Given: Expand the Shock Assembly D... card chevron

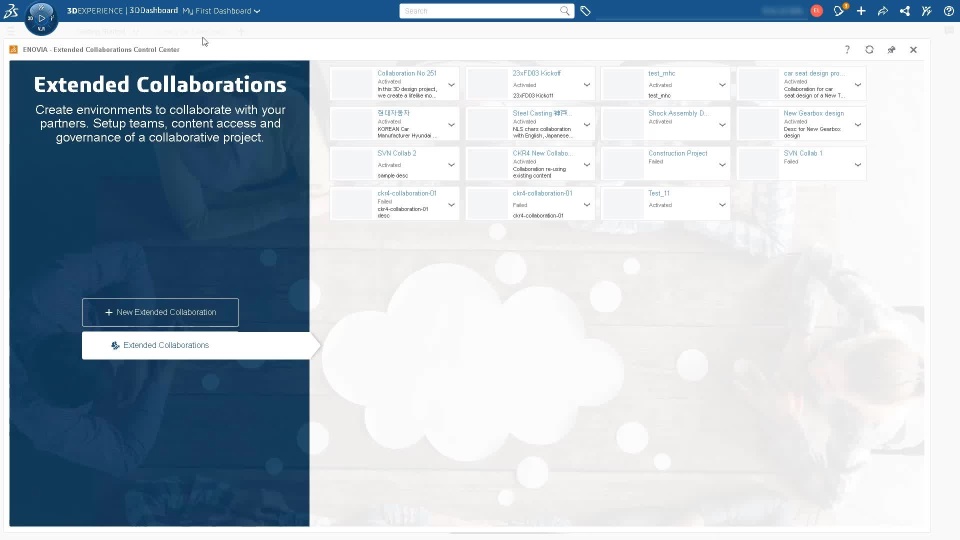Looking at the screenshot, I should 722,125.
